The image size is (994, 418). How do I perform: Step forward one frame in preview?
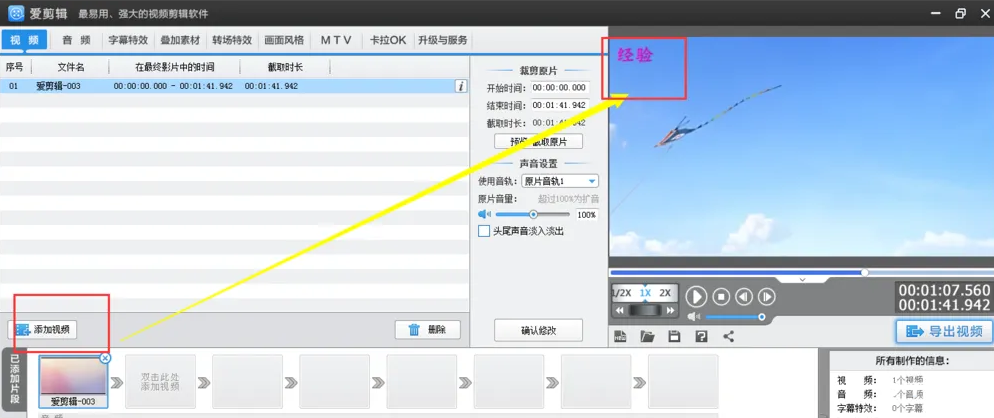coord(766,296)
